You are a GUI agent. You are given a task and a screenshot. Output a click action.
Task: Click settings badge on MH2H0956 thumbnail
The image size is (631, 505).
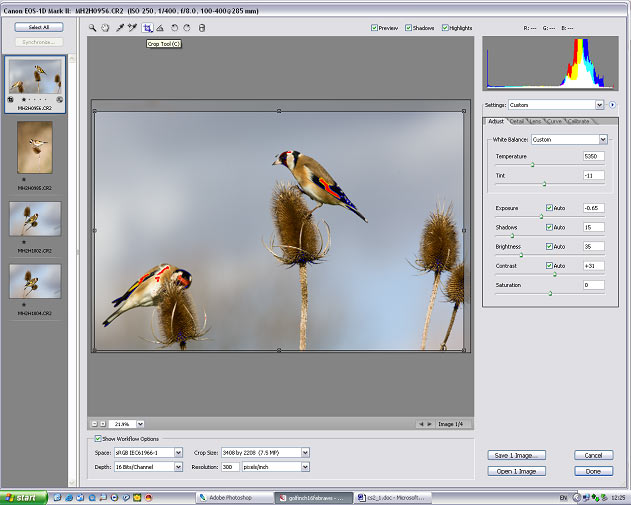click(x=60, y=99)
